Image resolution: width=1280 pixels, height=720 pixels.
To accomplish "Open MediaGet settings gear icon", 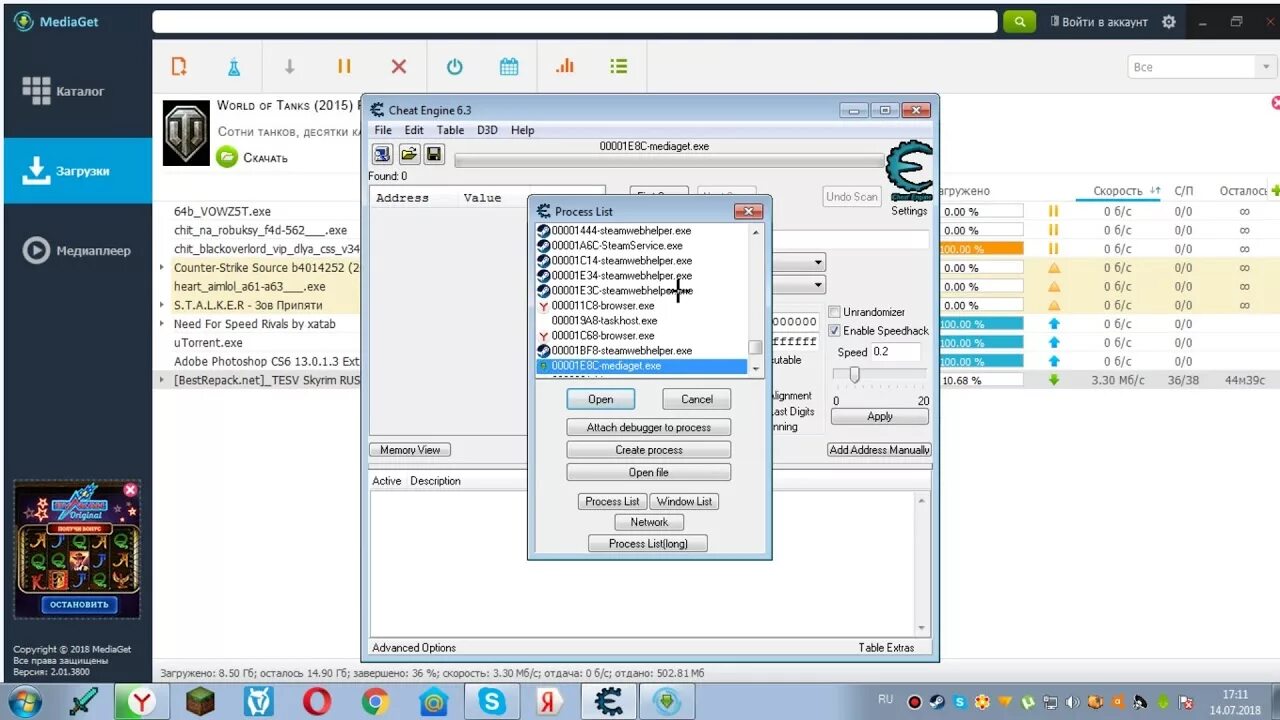I will click(1169, 21).
